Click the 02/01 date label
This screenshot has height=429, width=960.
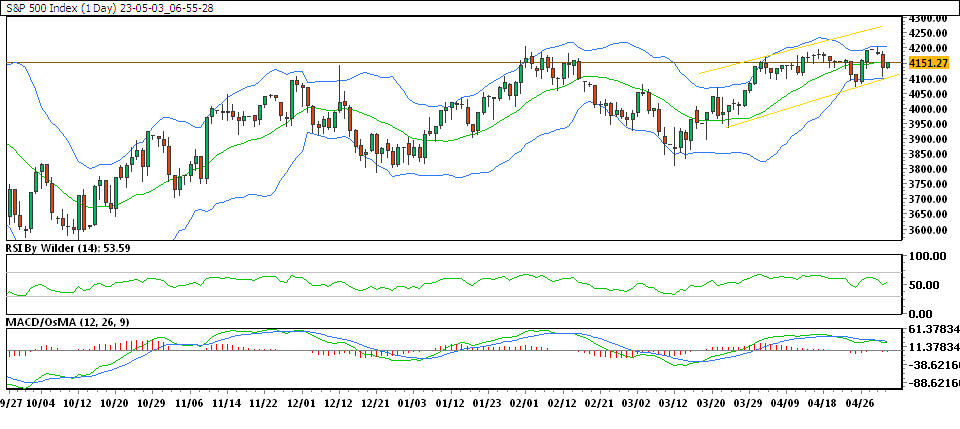525,404
